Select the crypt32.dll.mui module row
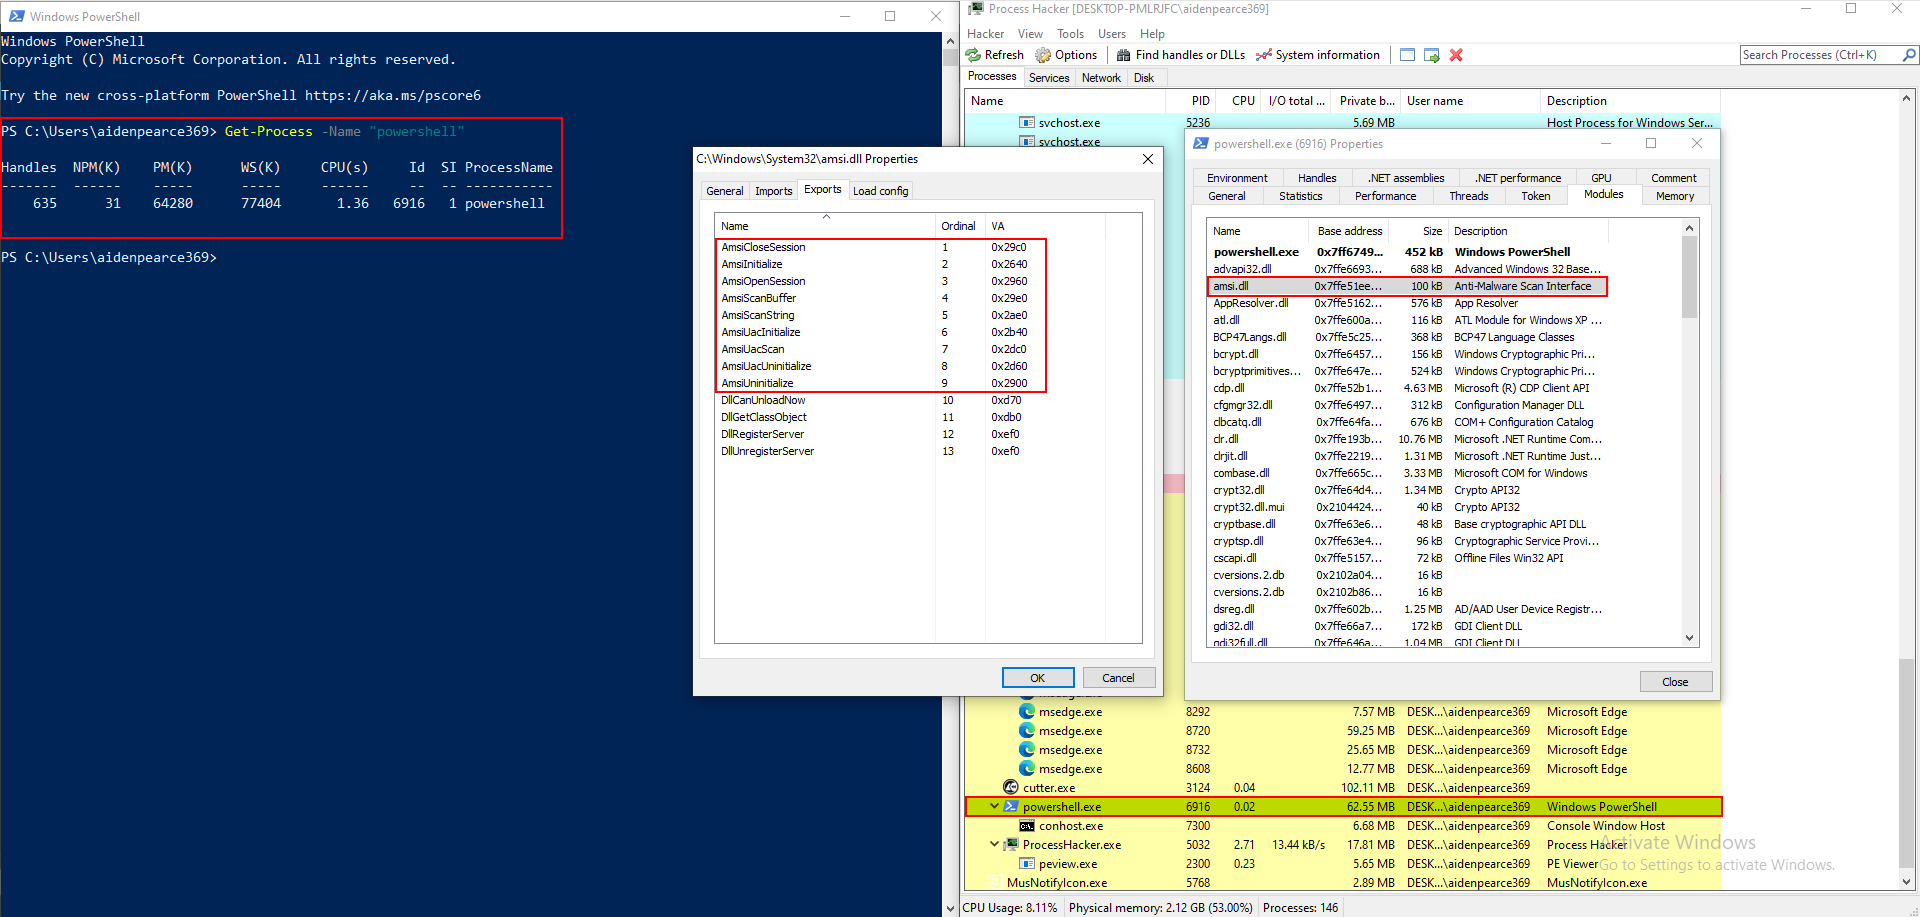 1407,507
